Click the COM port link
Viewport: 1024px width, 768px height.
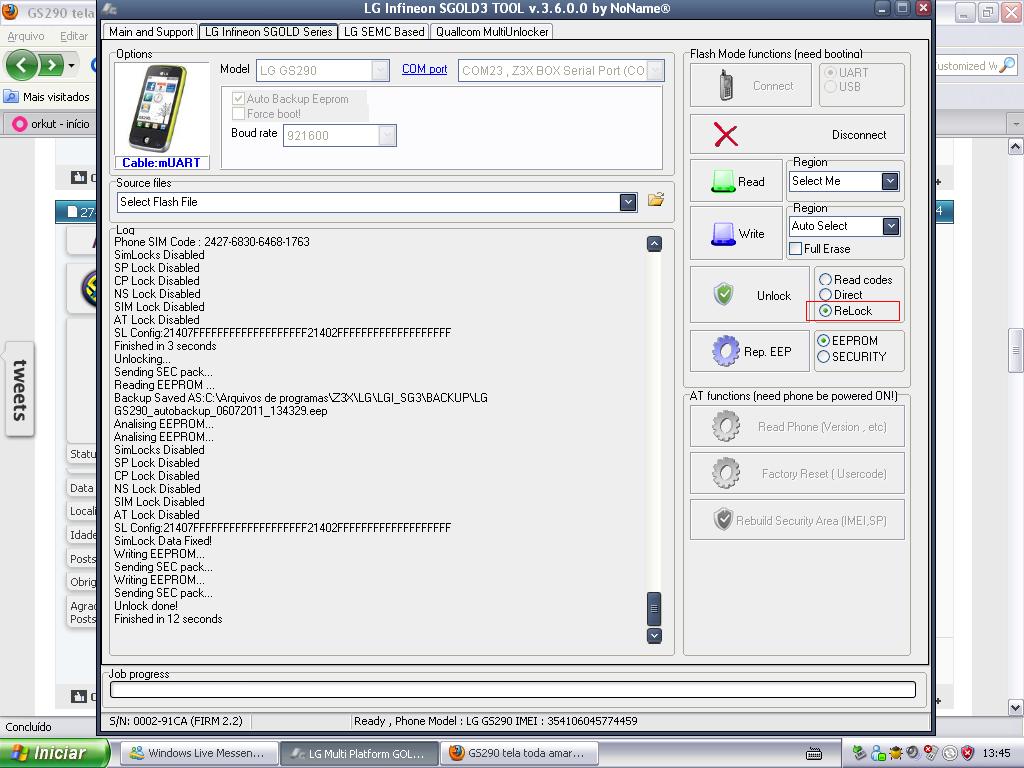coord(424,69)
